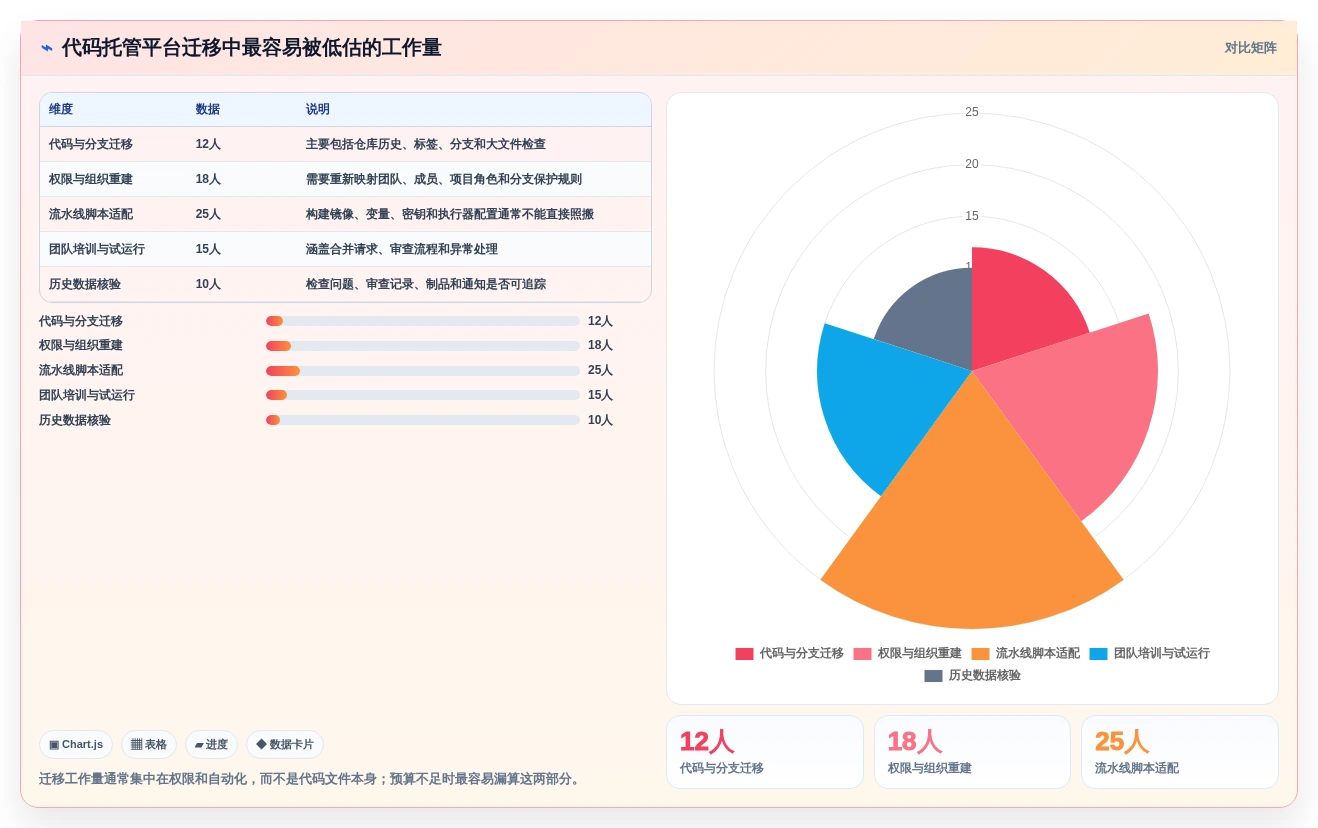
Task: Click the 对比矩阵 label in header
Action: pos(1250,48)
